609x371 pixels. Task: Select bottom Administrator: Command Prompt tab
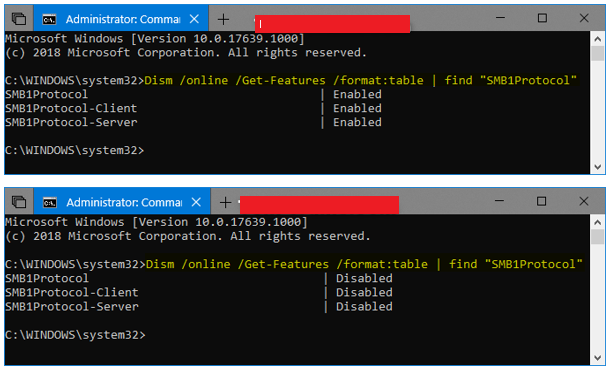[122, 202]
